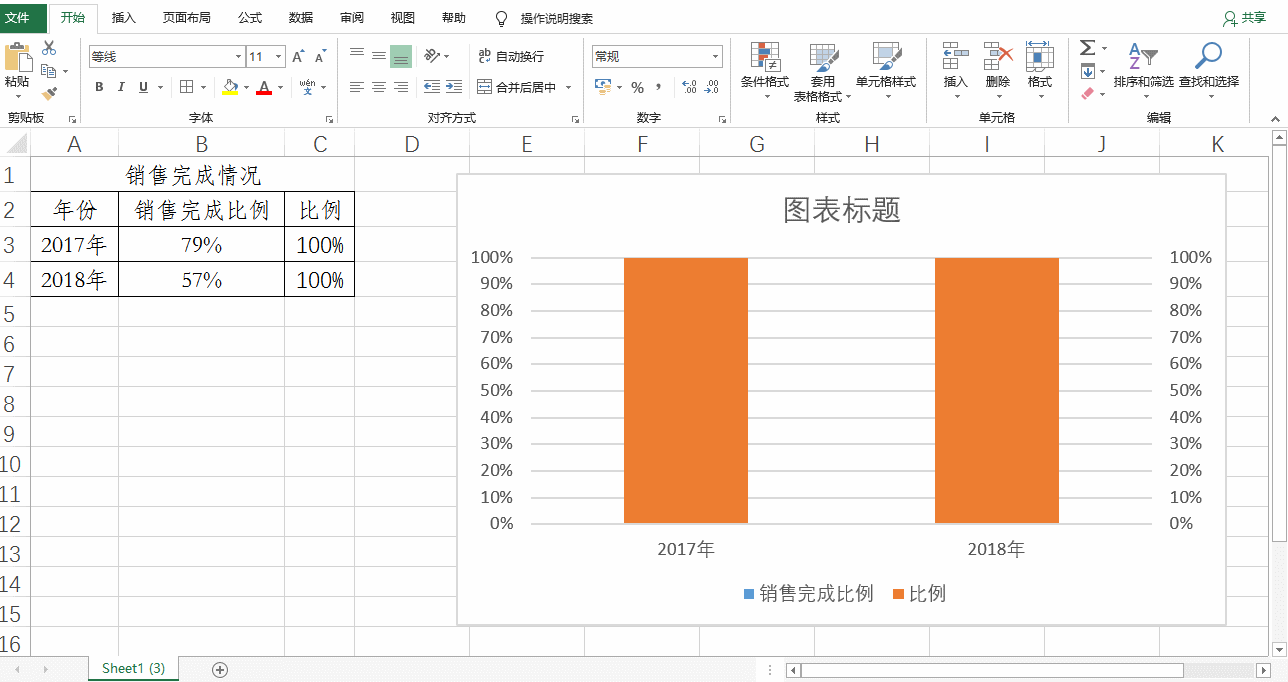Click the Borders grid icon
Viewport: 1288px width, 682px height.
[x=187, y=87]
